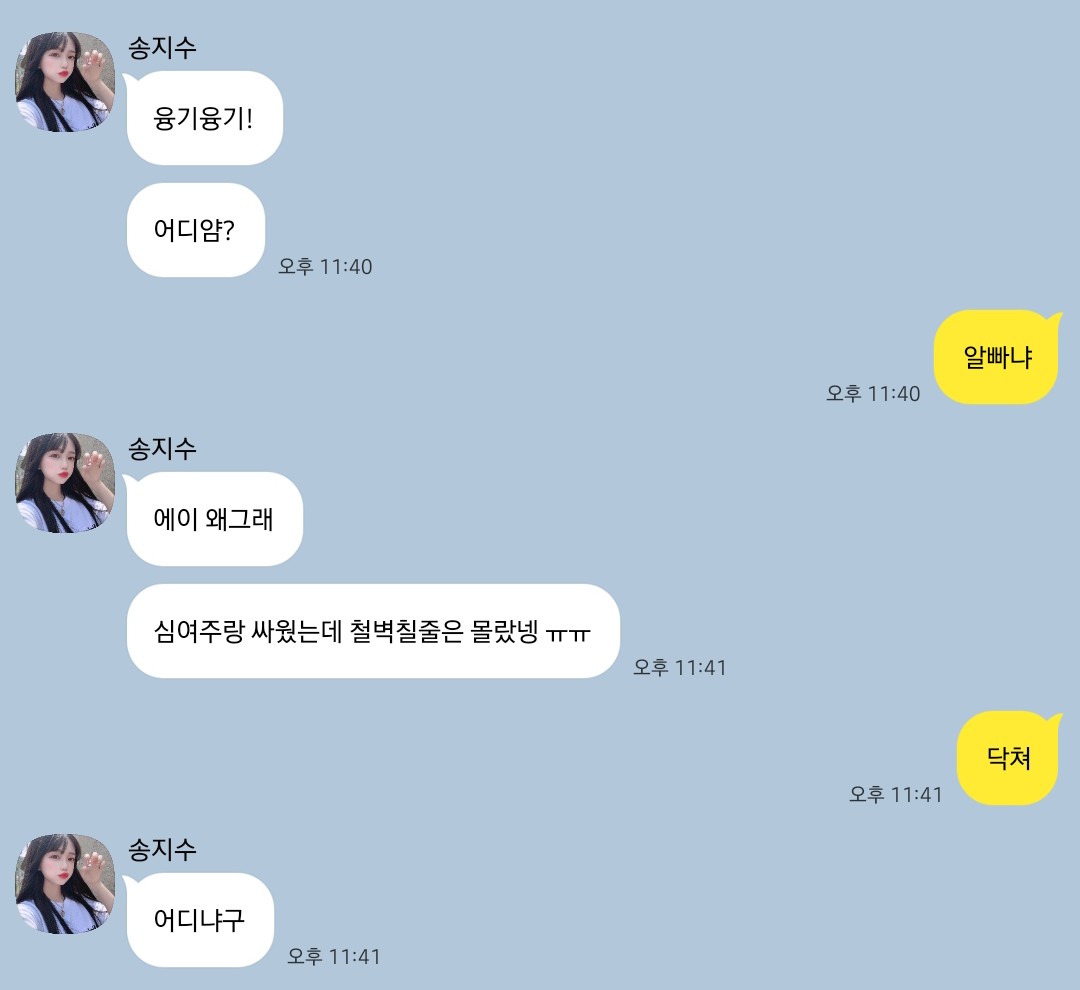The width and height of the screenshot is (1080, 990).
Task: Click the 오후 11:41 timestamp beside '닥쳐'
Action: [x=895, y=794]
